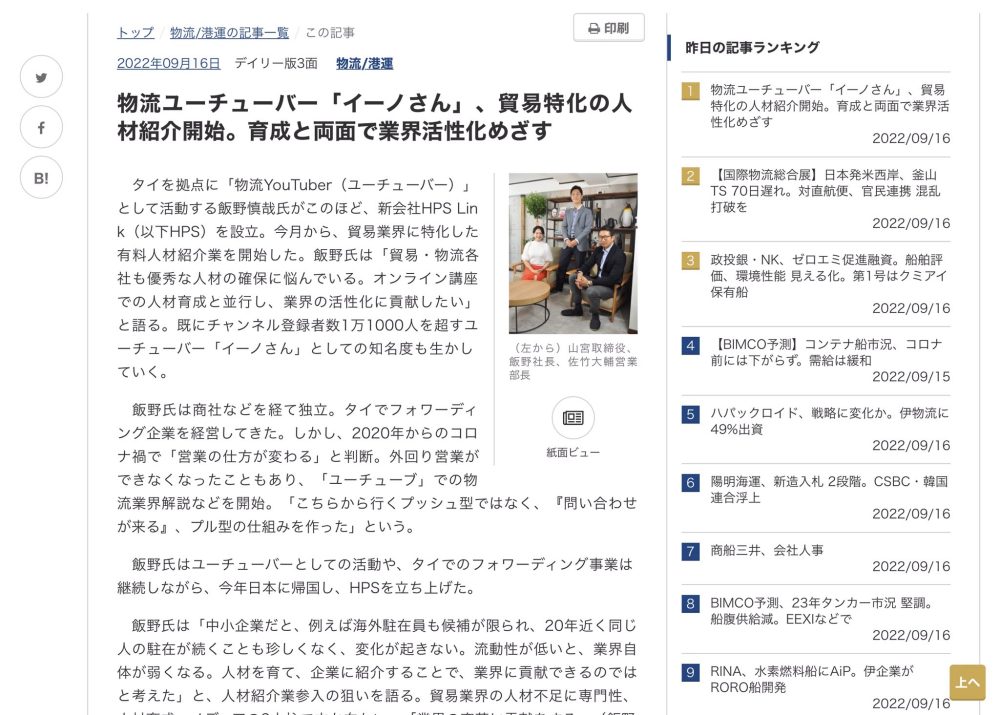Image resolution: width=1000 pixels, height=715 pixels.
Task: Select the 2022年09月16日 date link
Action: pyautogui.click(x=168, y=63)
